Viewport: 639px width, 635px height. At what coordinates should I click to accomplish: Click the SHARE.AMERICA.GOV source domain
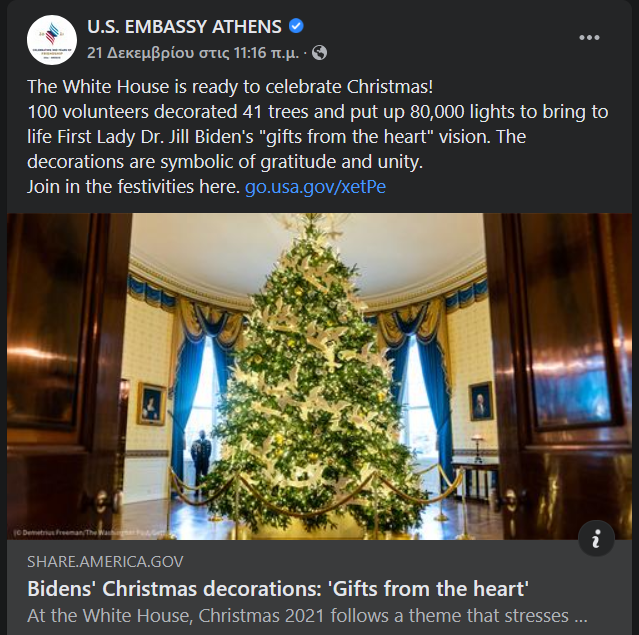pyautogui.click(x=105, y=562)
